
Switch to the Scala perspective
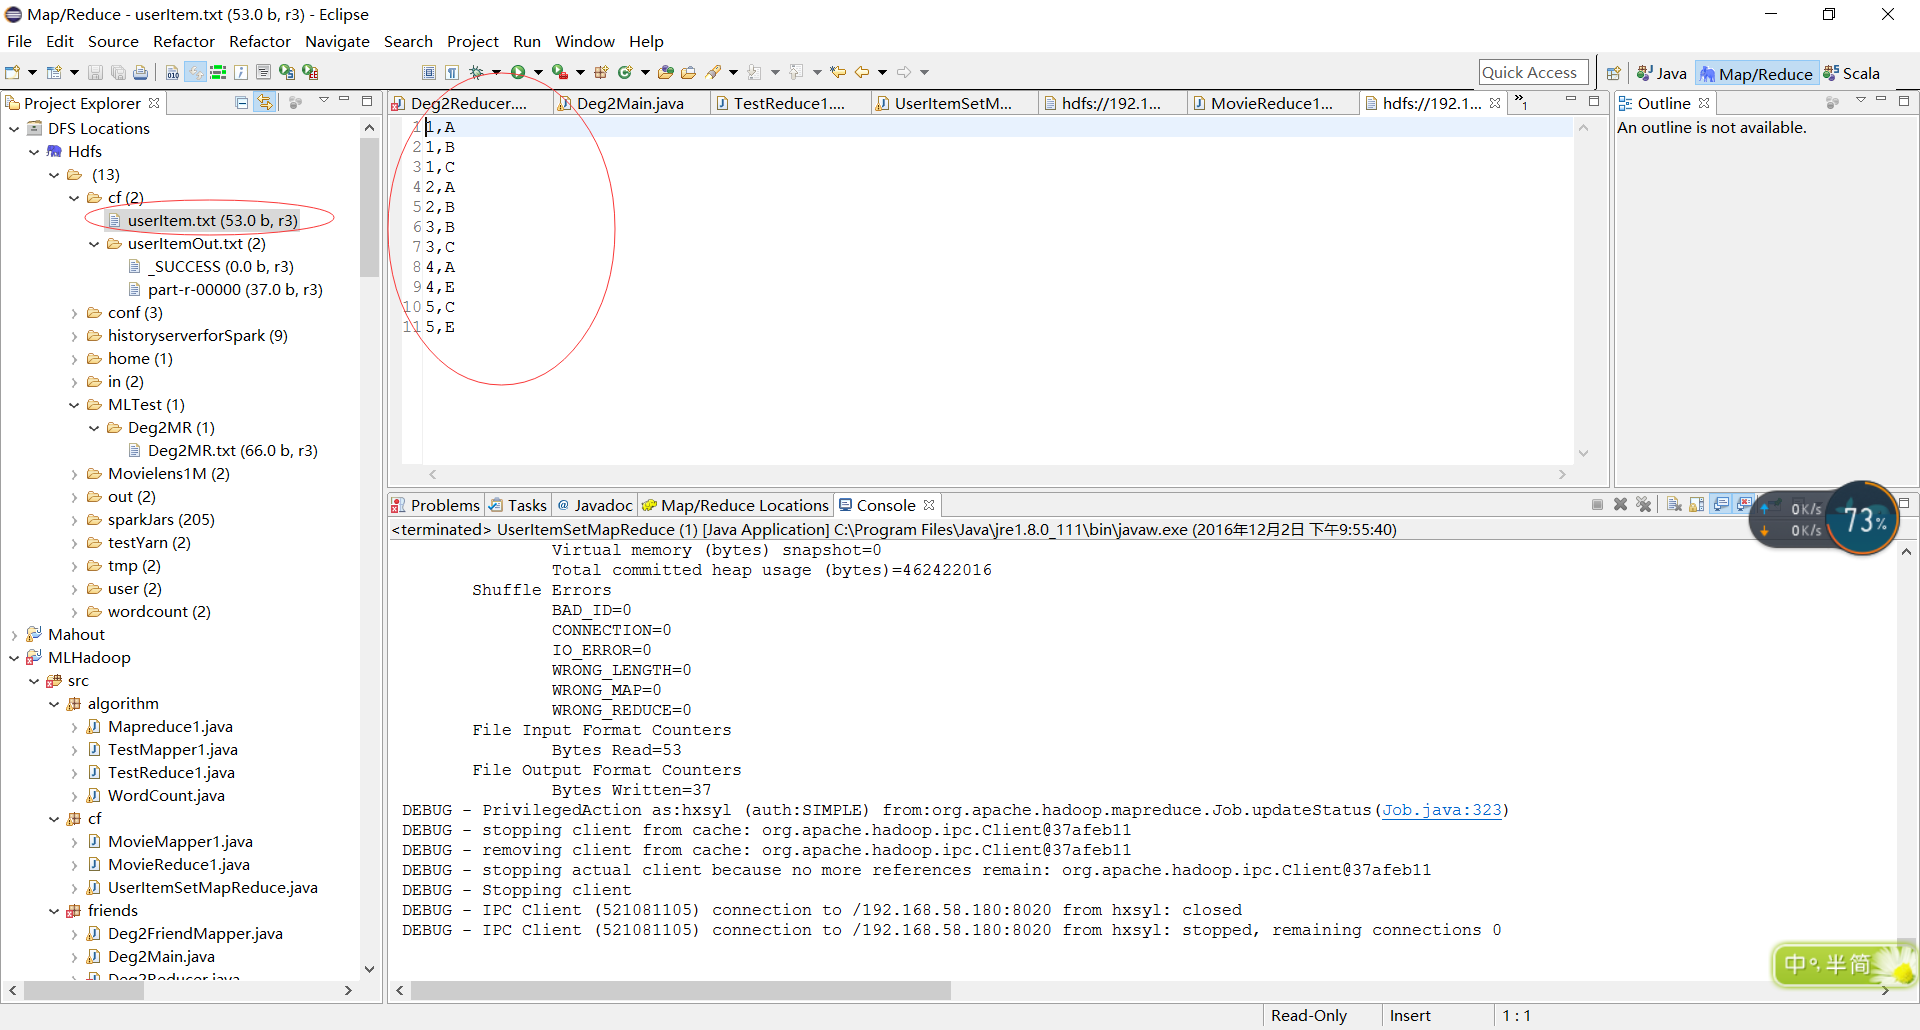pos(1852,73)
